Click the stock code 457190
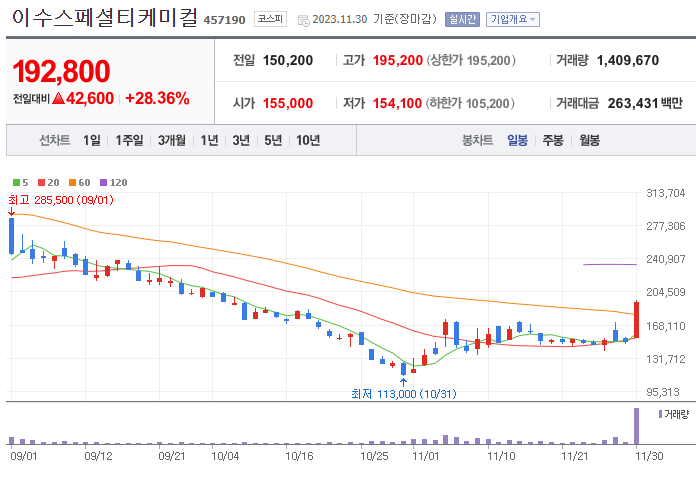This screenshot has height=479, width=696. click(225, 20)
